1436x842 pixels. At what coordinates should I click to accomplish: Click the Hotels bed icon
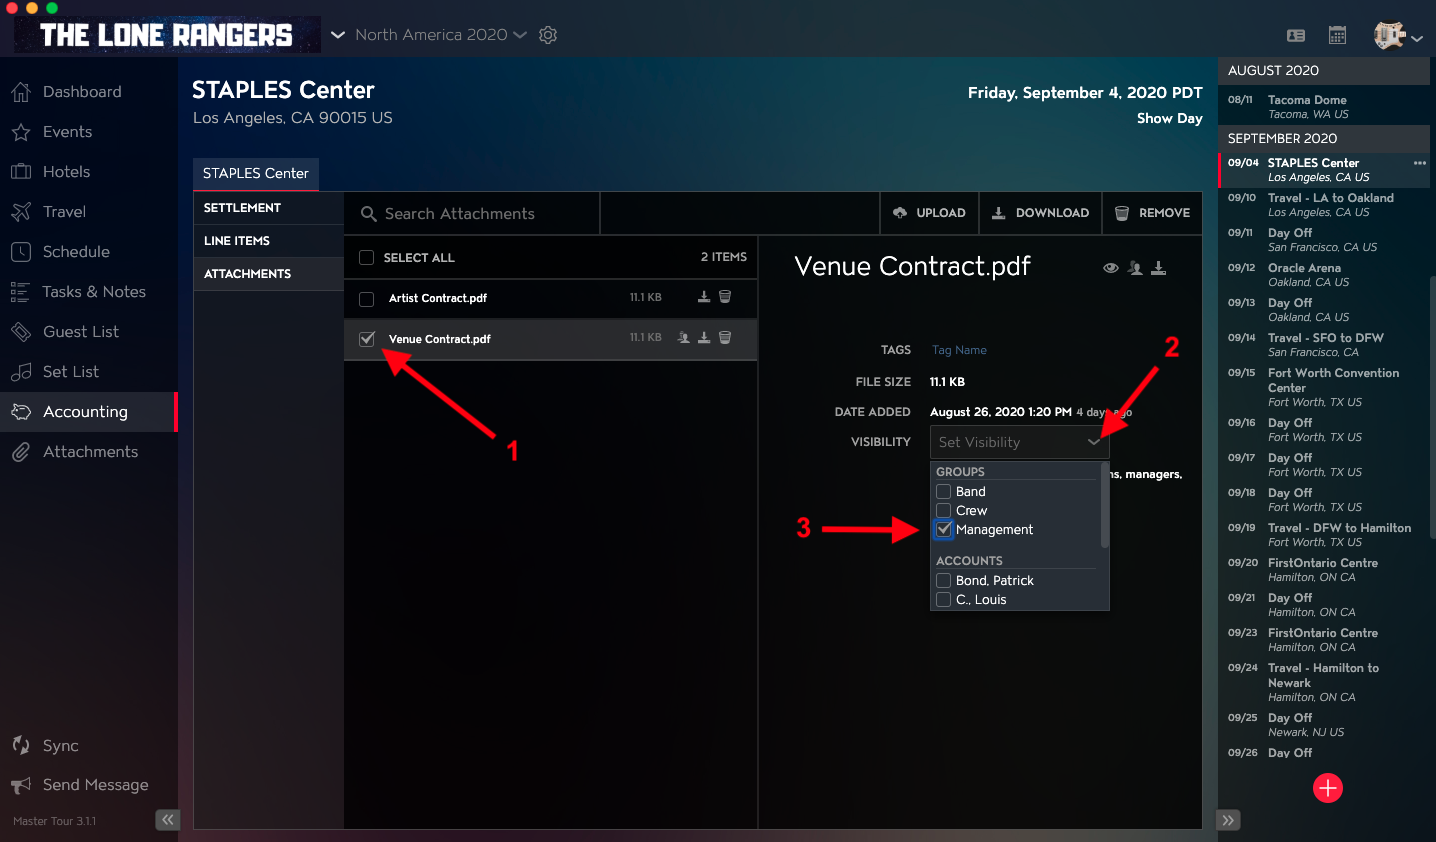click(21, 172)
